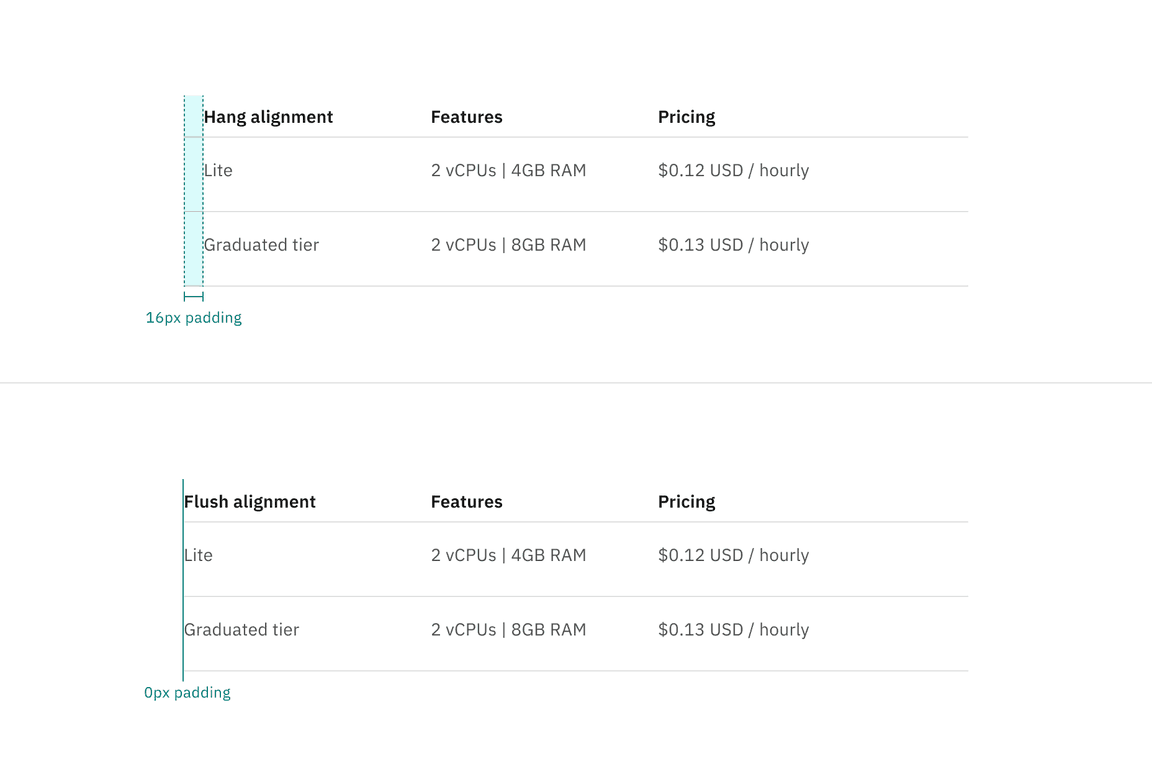The image size is (1152, 767).
Task: Select the Graduated tier row in the hang table
Action: click(x=261, y=245)
